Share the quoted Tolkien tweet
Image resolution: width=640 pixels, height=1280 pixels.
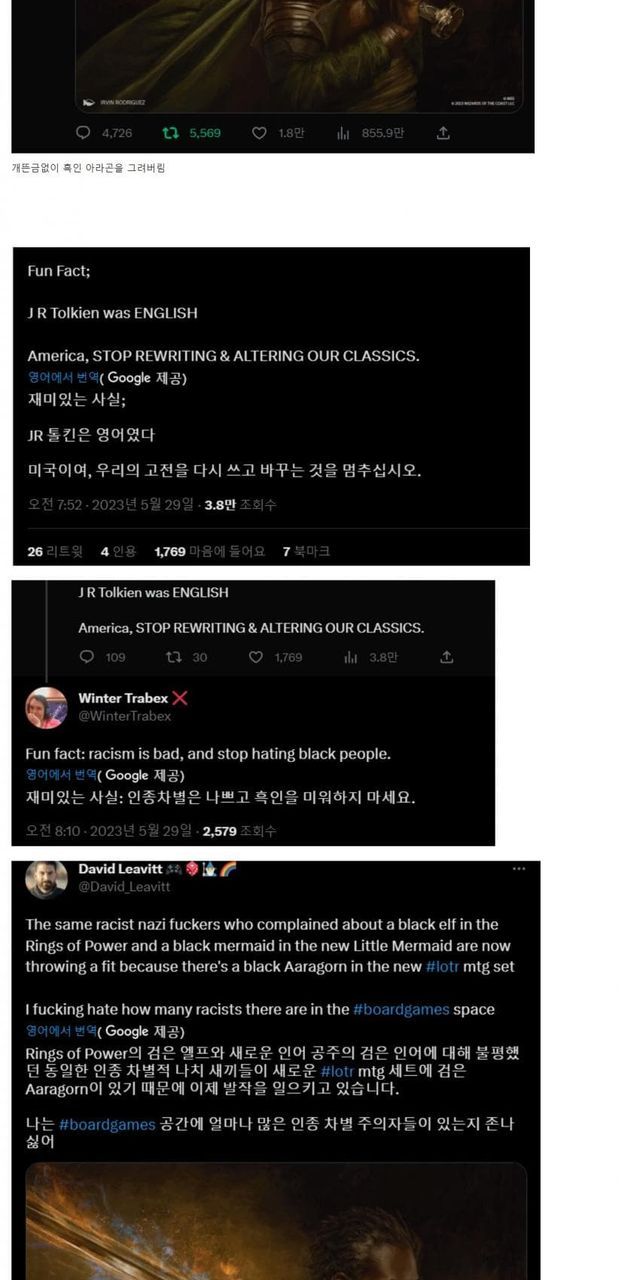click(x=447, y=657)
